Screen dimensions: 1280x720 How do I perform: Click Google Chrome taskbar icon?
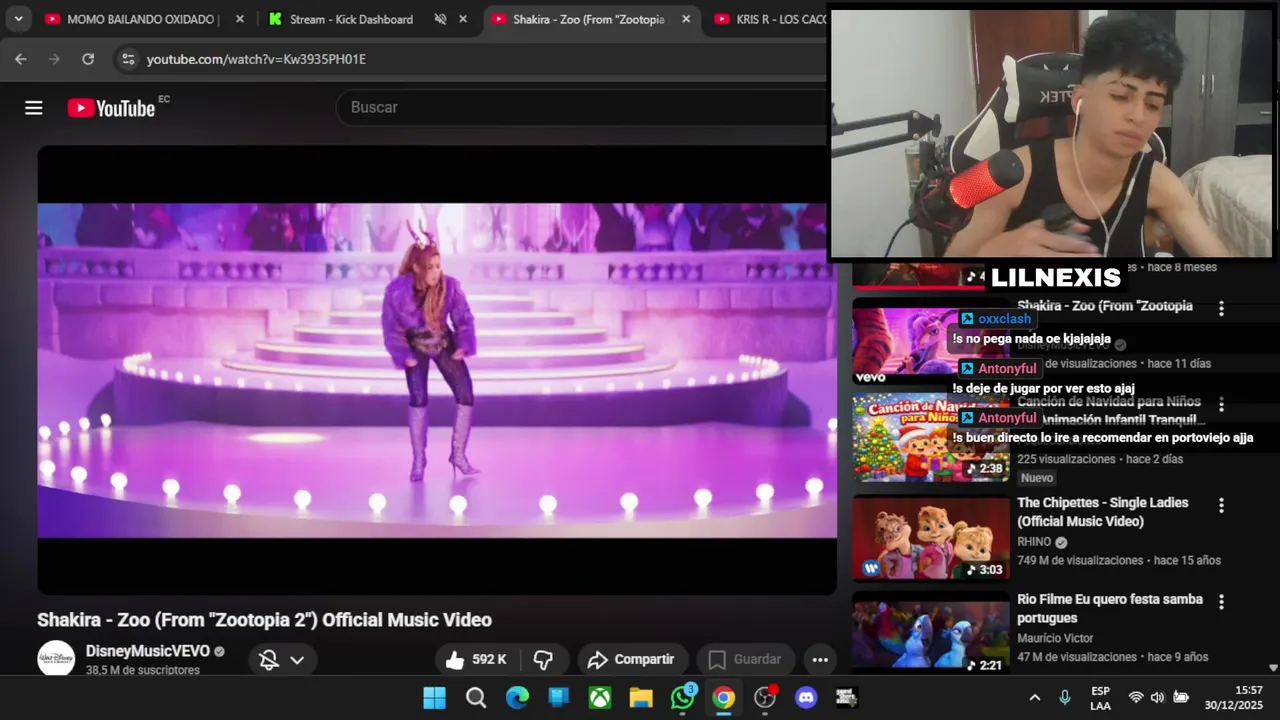click(724, 698)
